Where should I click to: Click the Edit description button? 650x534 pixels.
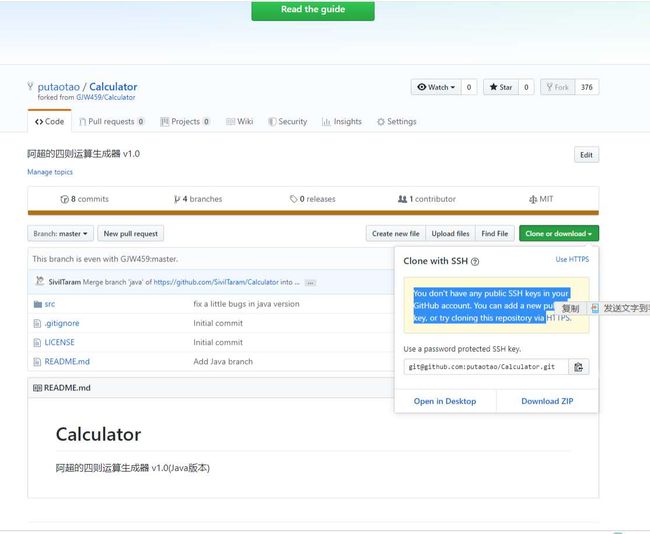pyautogui.click(x=586, y=155)
